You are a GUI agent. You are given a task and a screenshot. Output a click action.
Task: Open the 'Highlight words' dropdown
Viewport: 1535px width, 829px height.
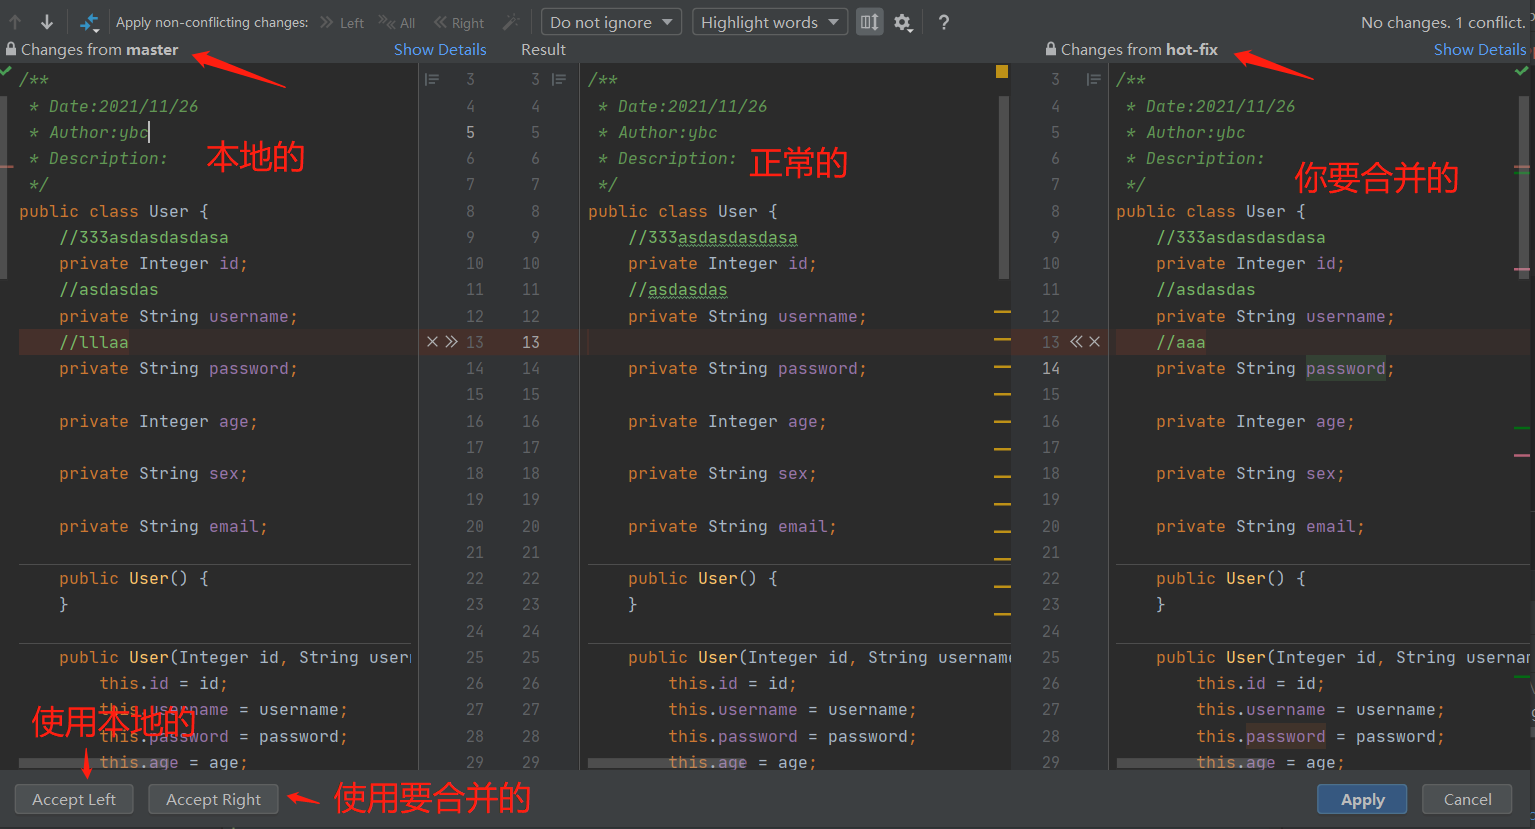[x=770, y=22]
